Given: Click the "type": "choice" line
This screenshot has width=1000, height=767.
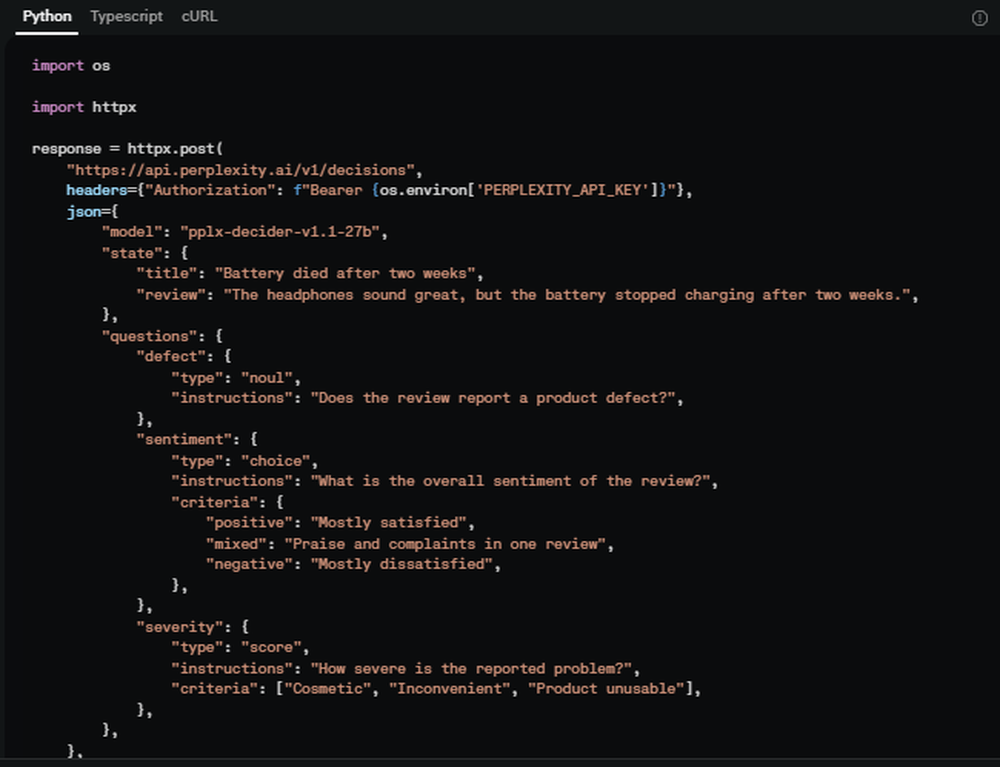Looking at the screenshot, I should point(244,461).
